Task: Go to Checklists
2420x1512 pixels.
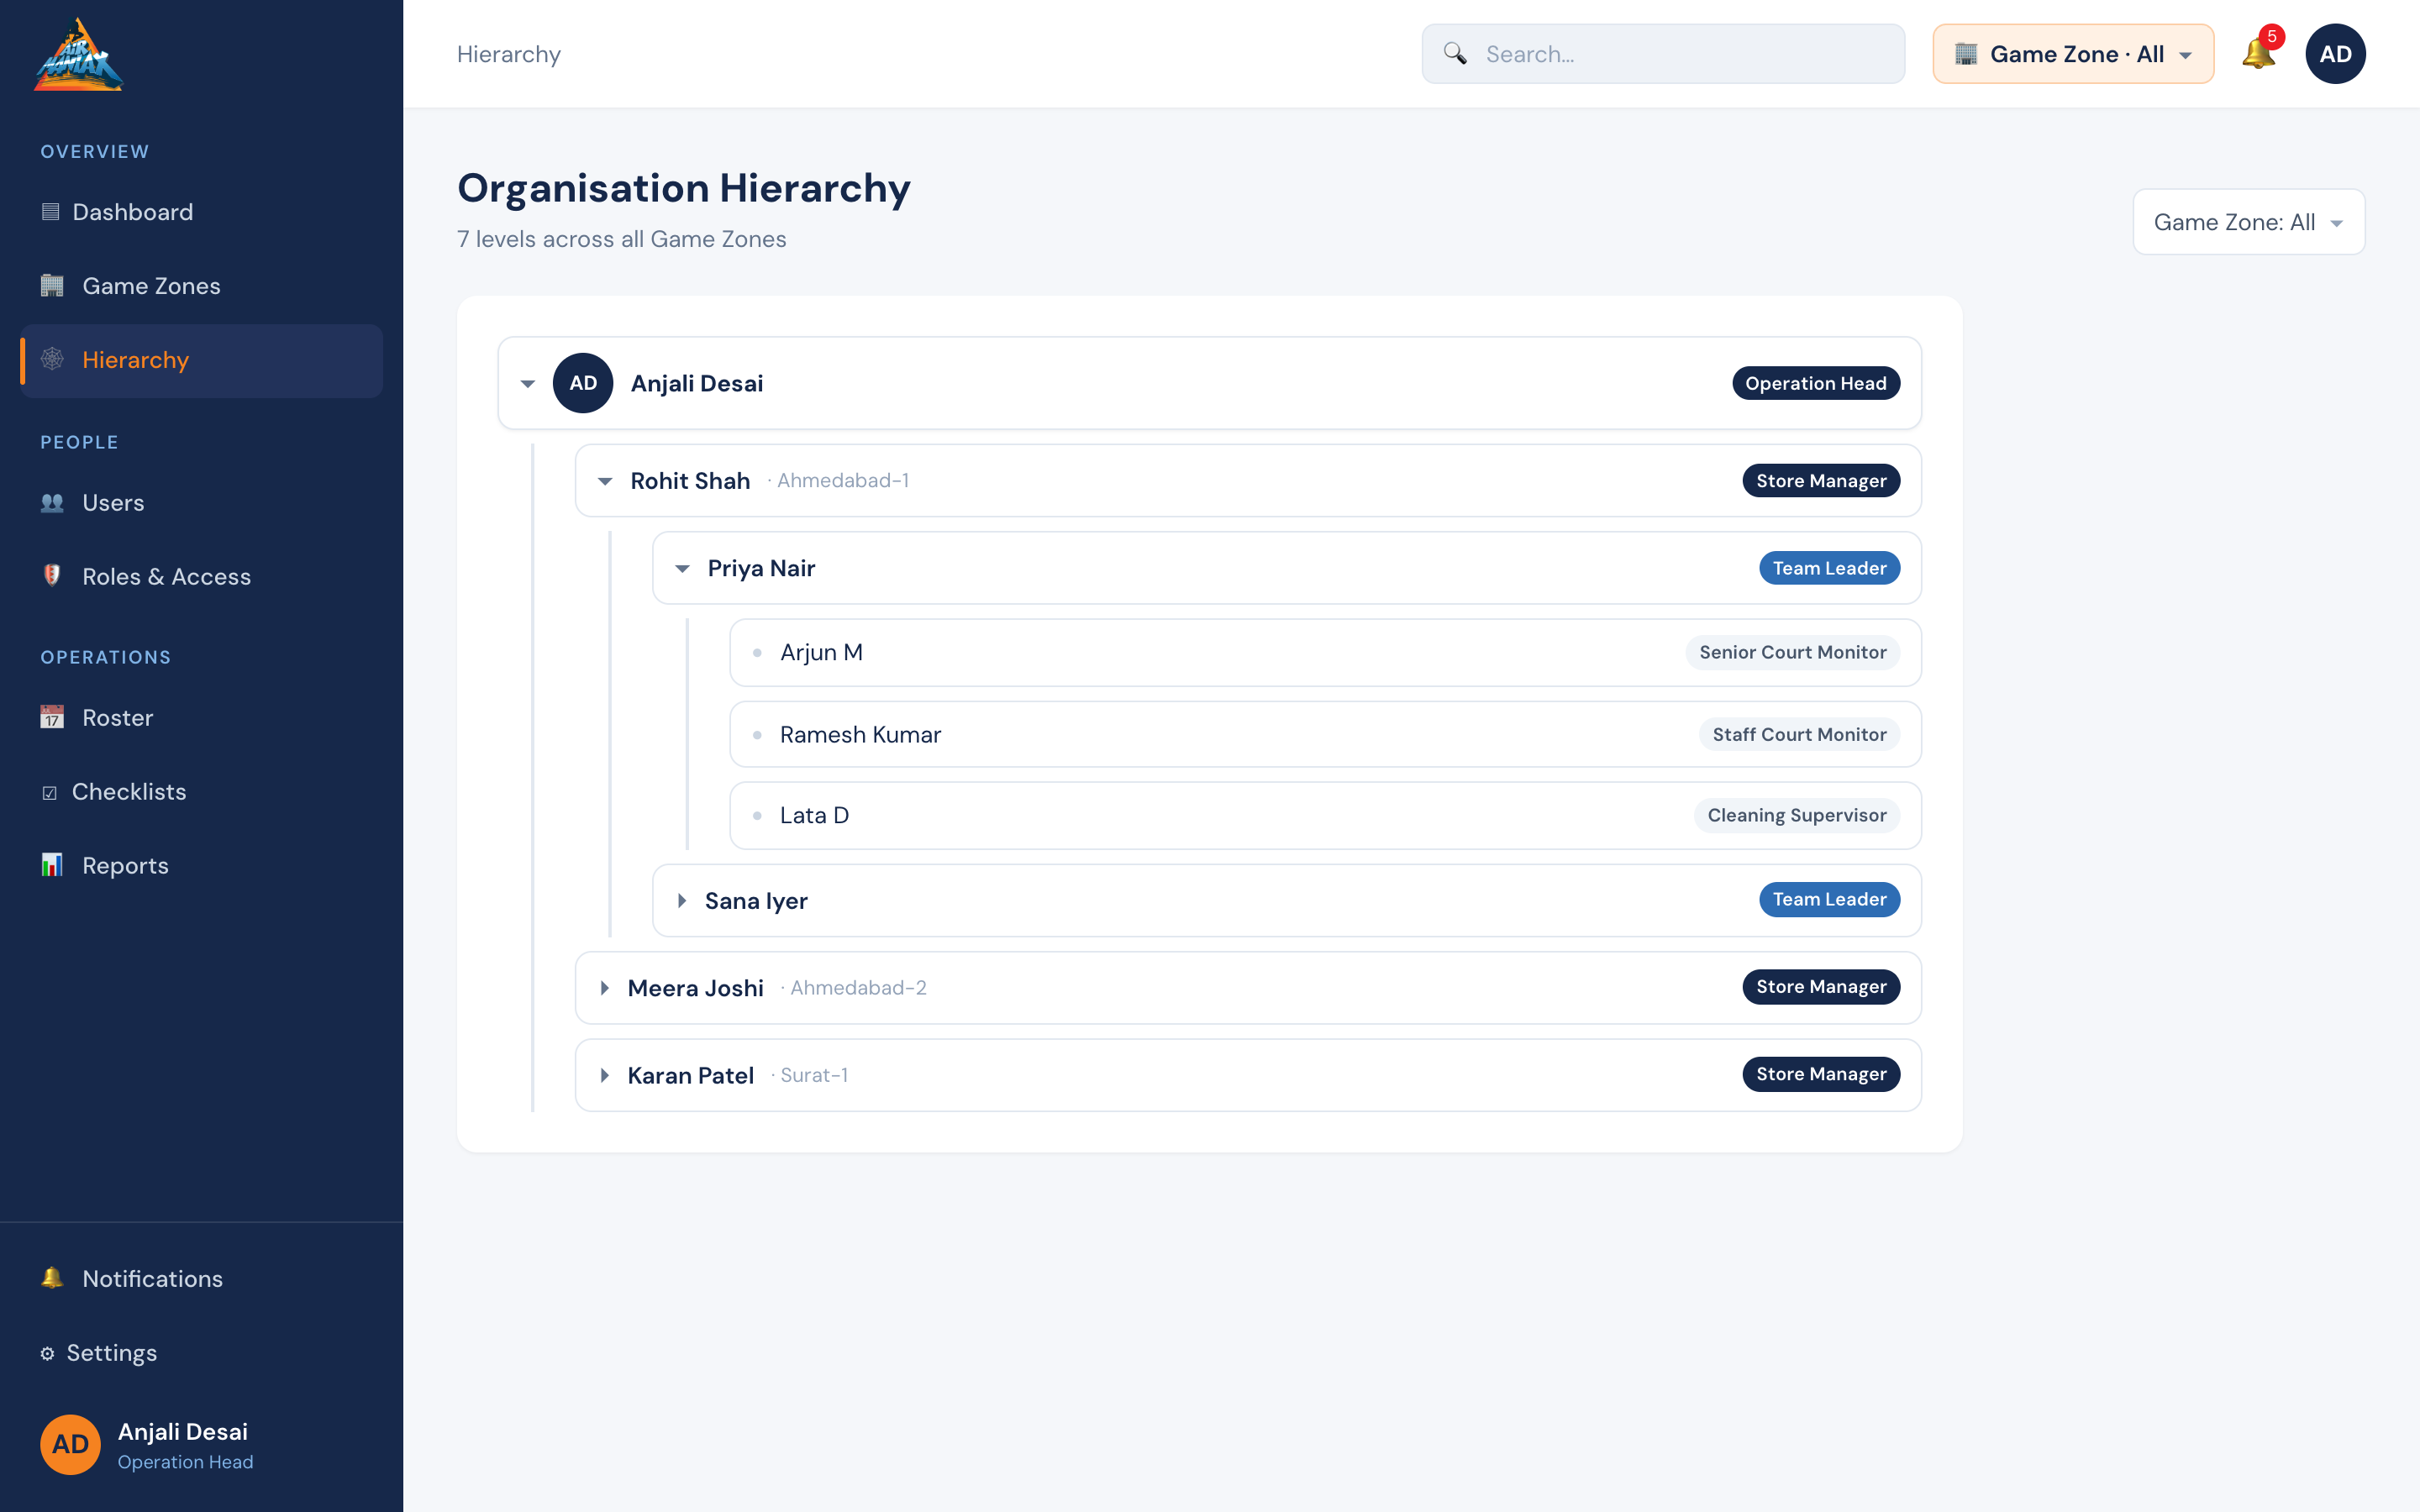Action: coord(201,792)
